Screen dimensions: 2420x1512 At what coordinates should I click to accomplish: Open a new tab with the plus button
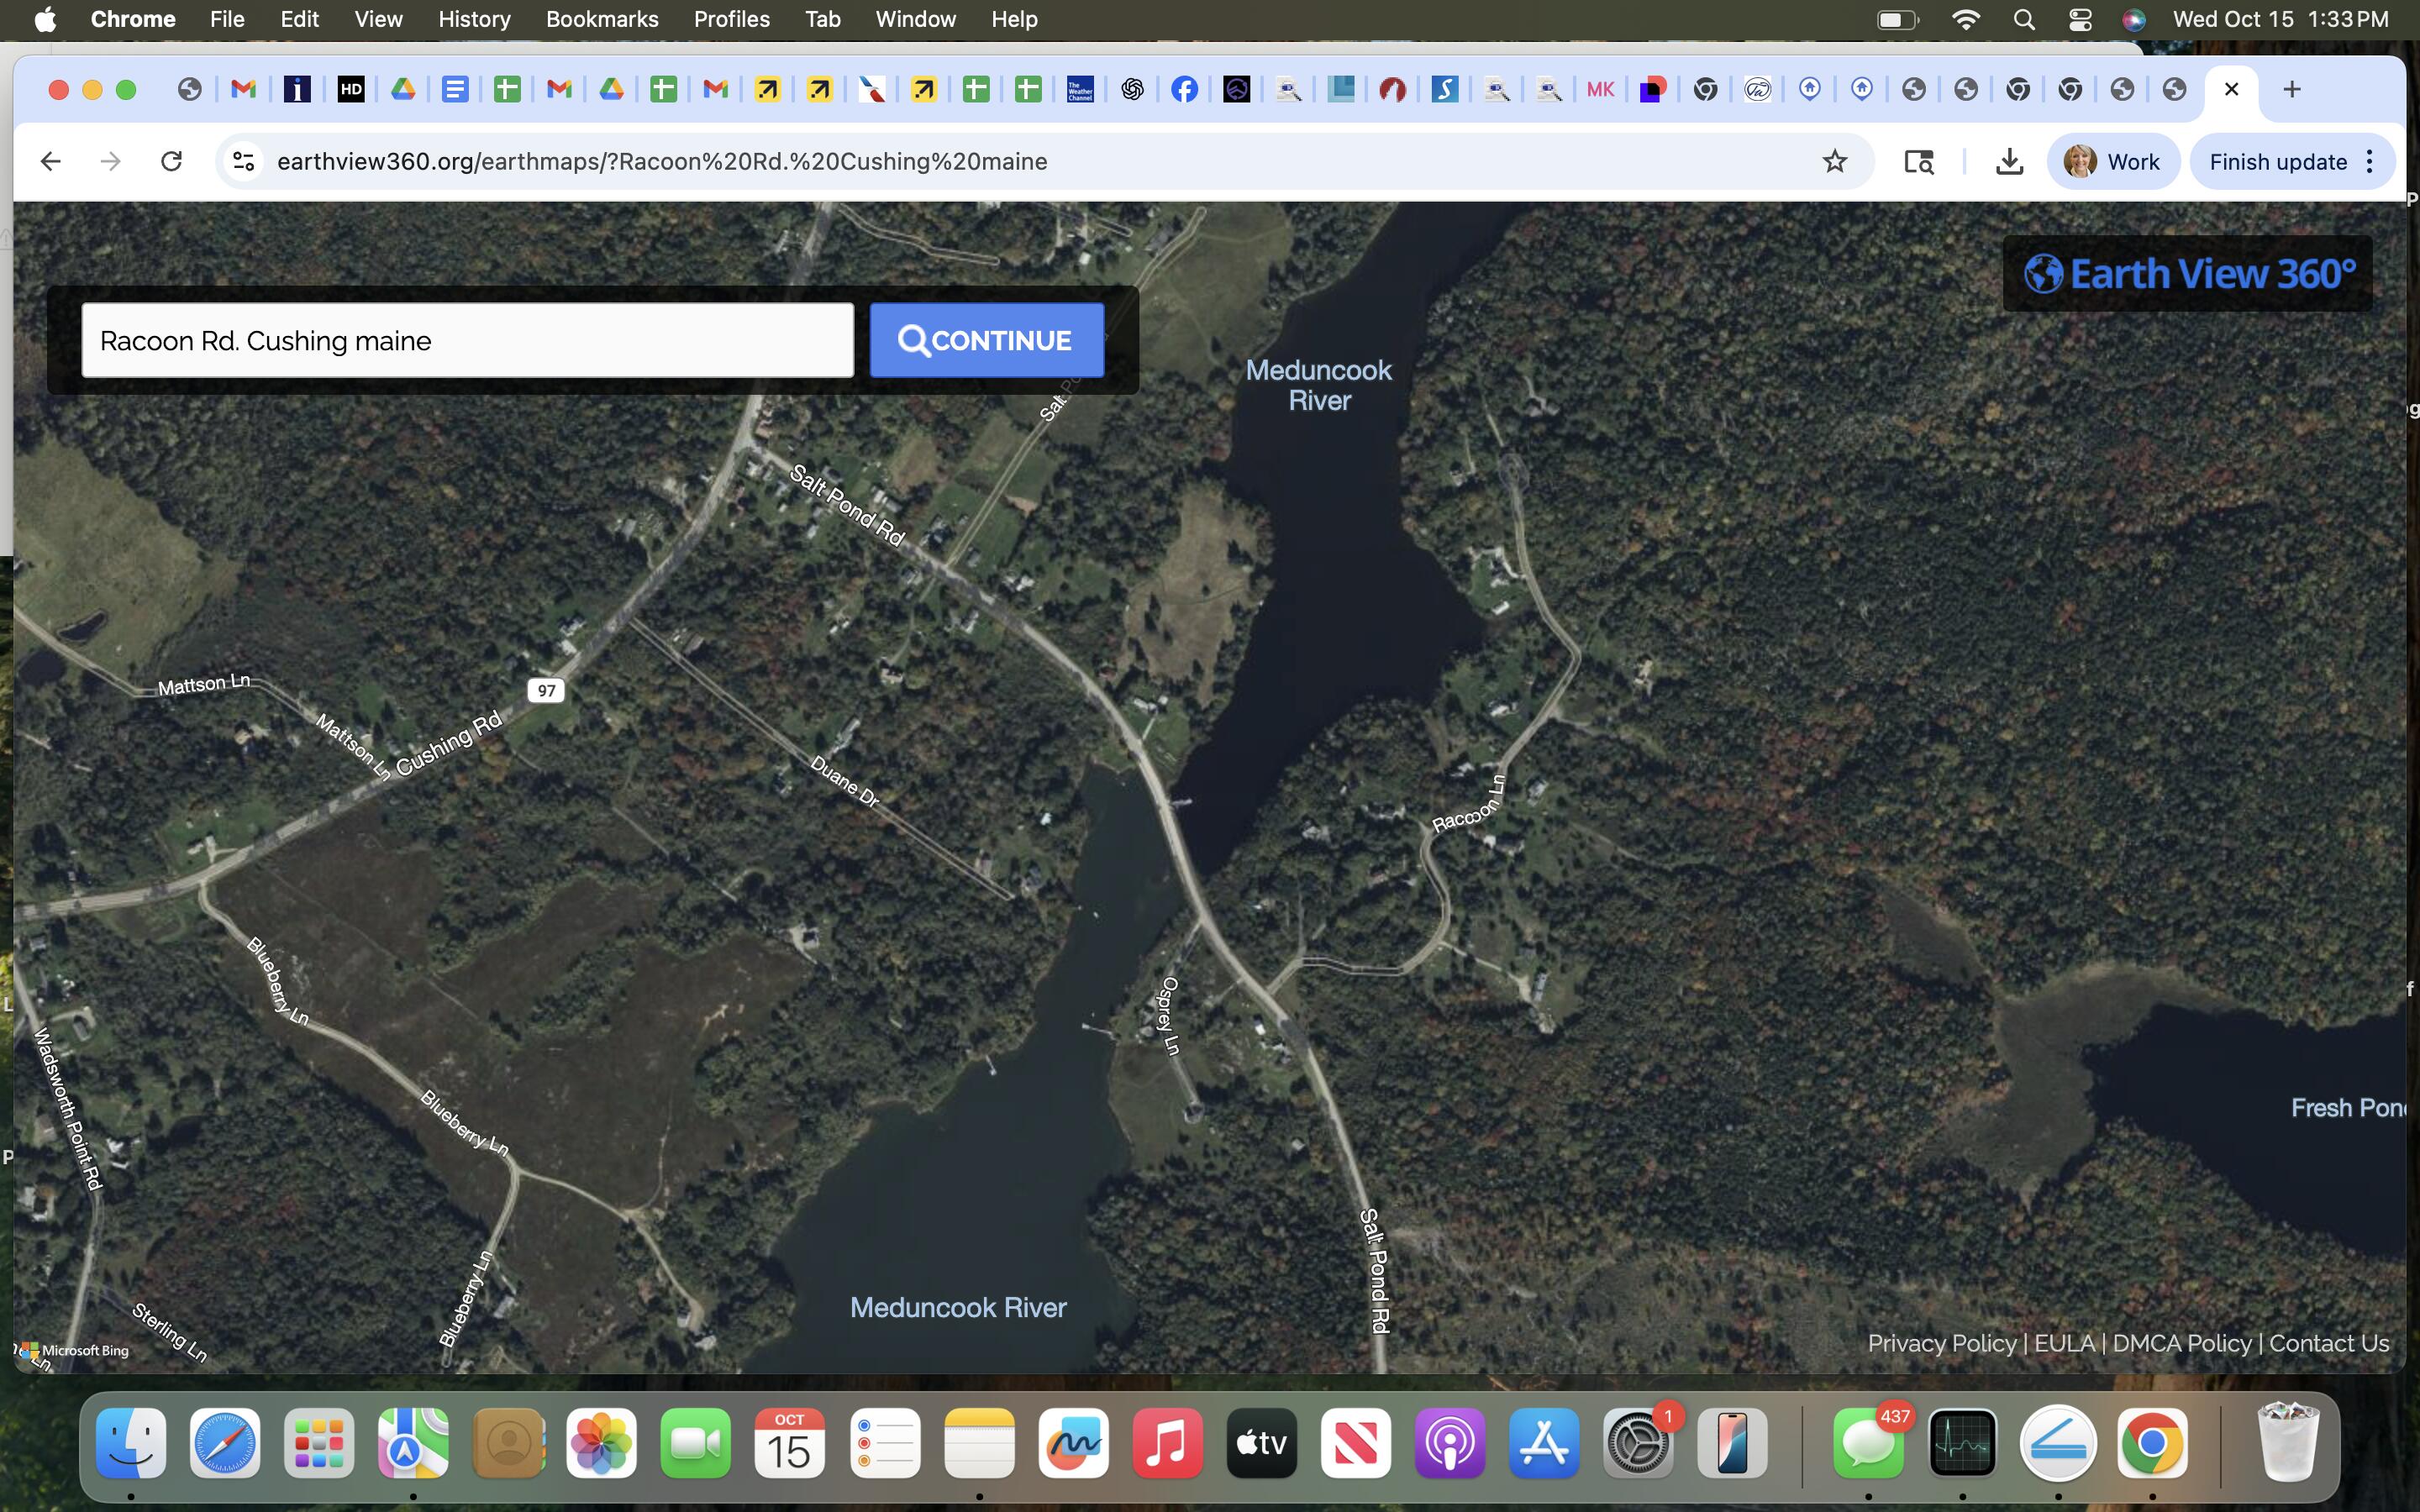(x=2291, y=89)
